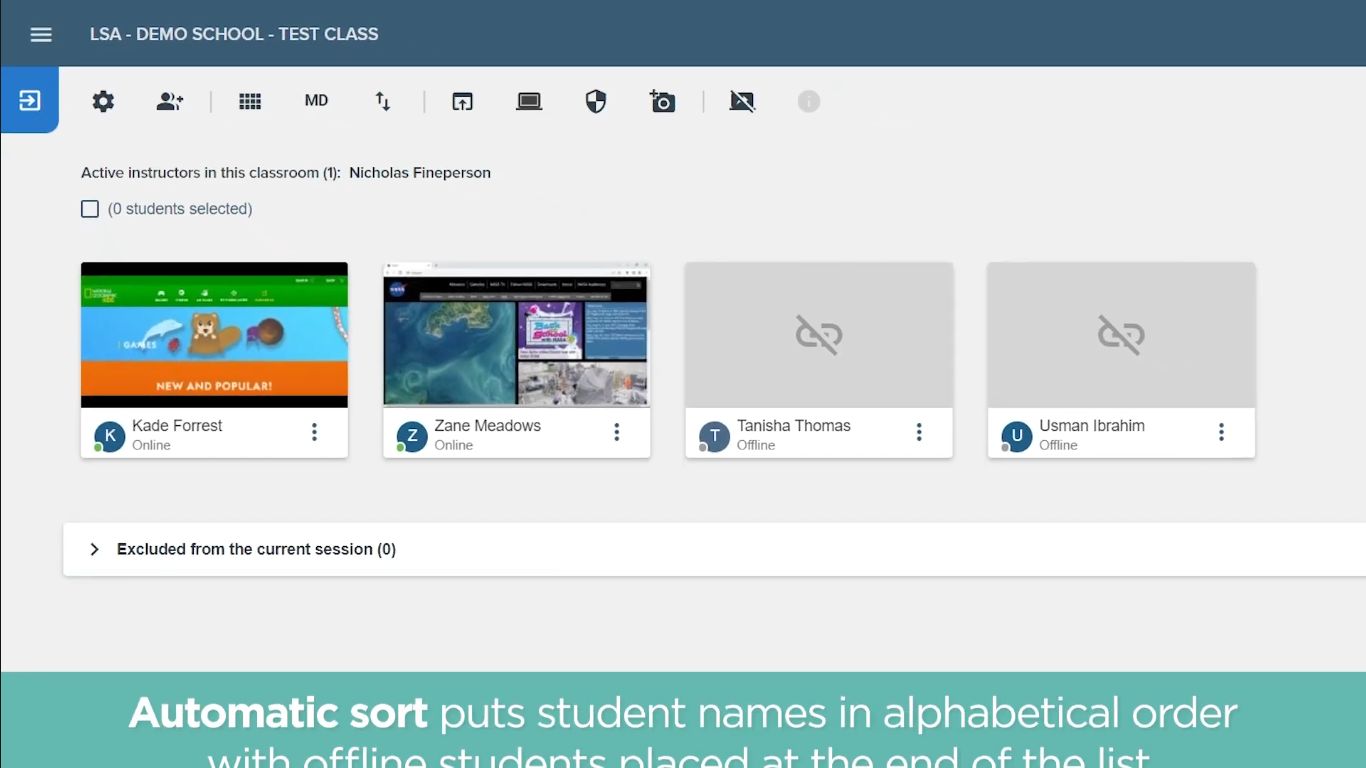Select the MD thumbnail size option

point(316,101)
